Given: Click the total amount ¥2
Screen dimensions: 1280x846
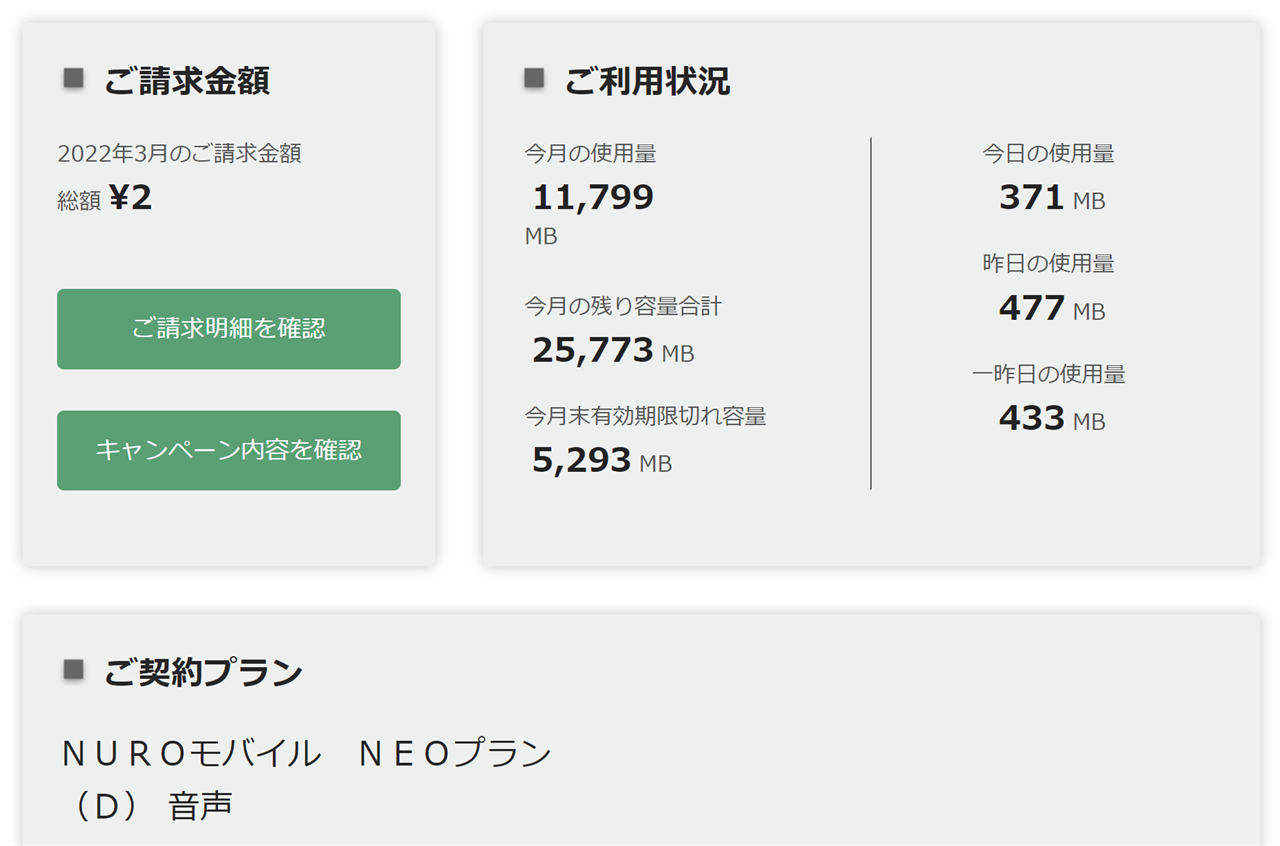Looking at the screenshot, I should click(131, 198).
